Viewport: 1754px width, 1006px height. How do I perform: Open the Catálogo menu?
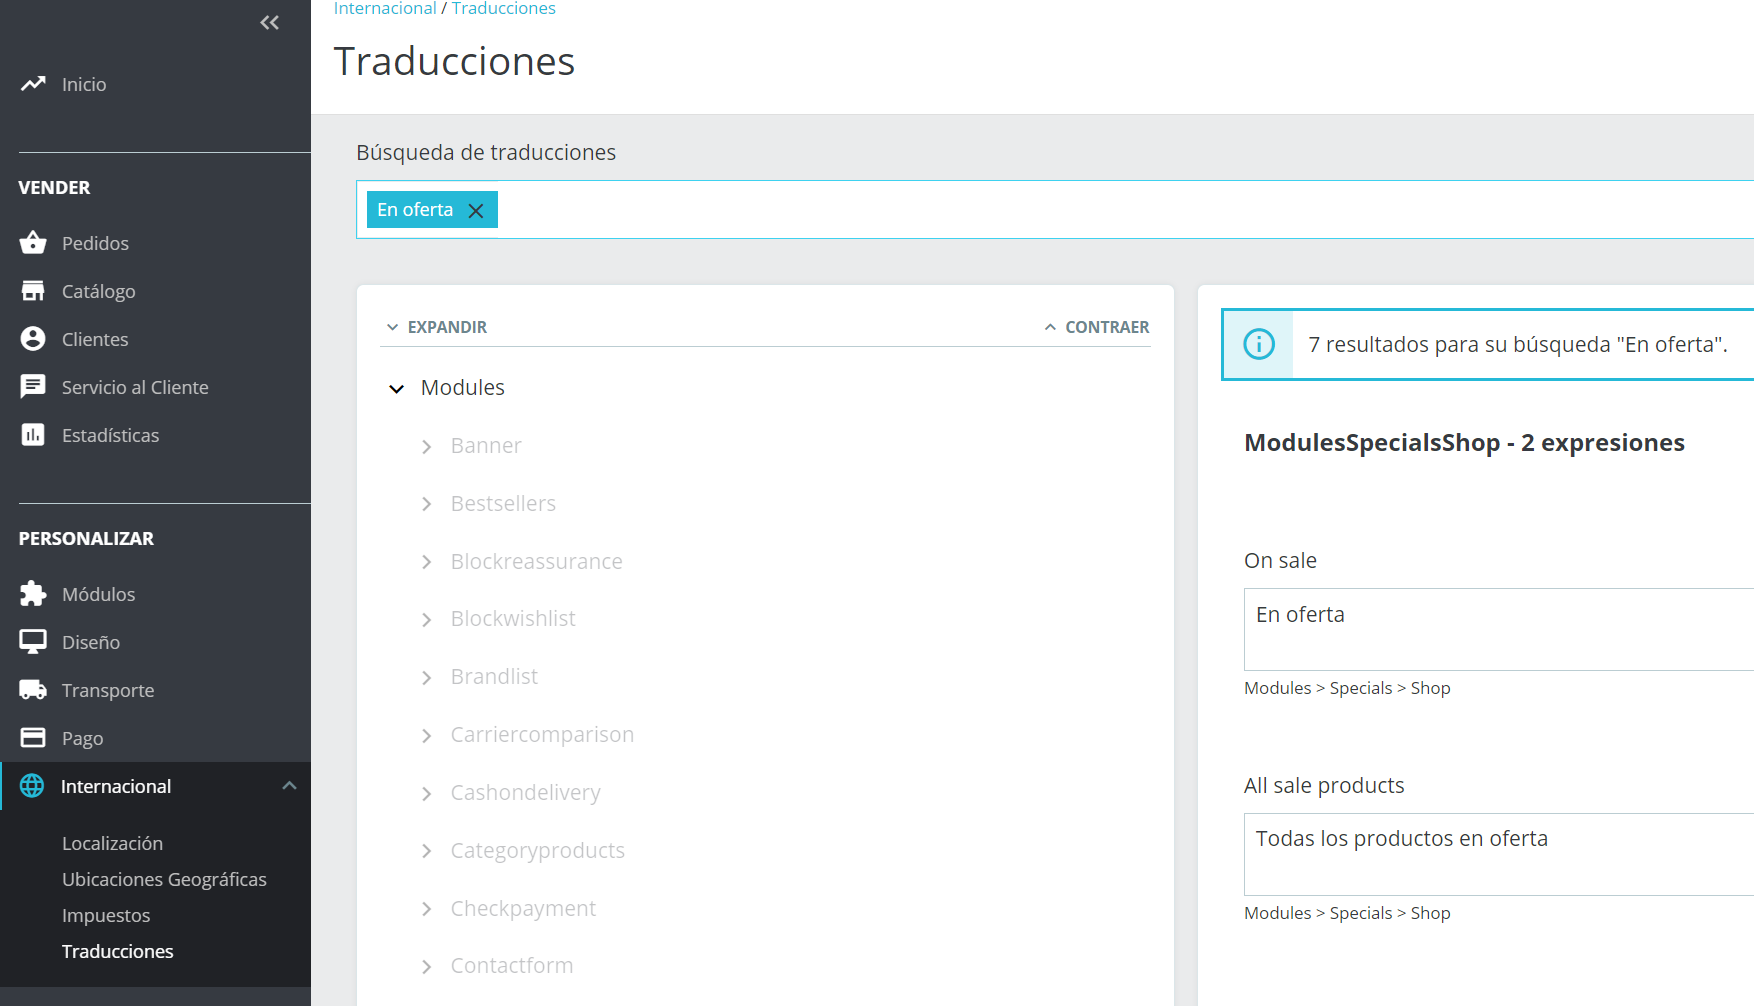point(98,291)
